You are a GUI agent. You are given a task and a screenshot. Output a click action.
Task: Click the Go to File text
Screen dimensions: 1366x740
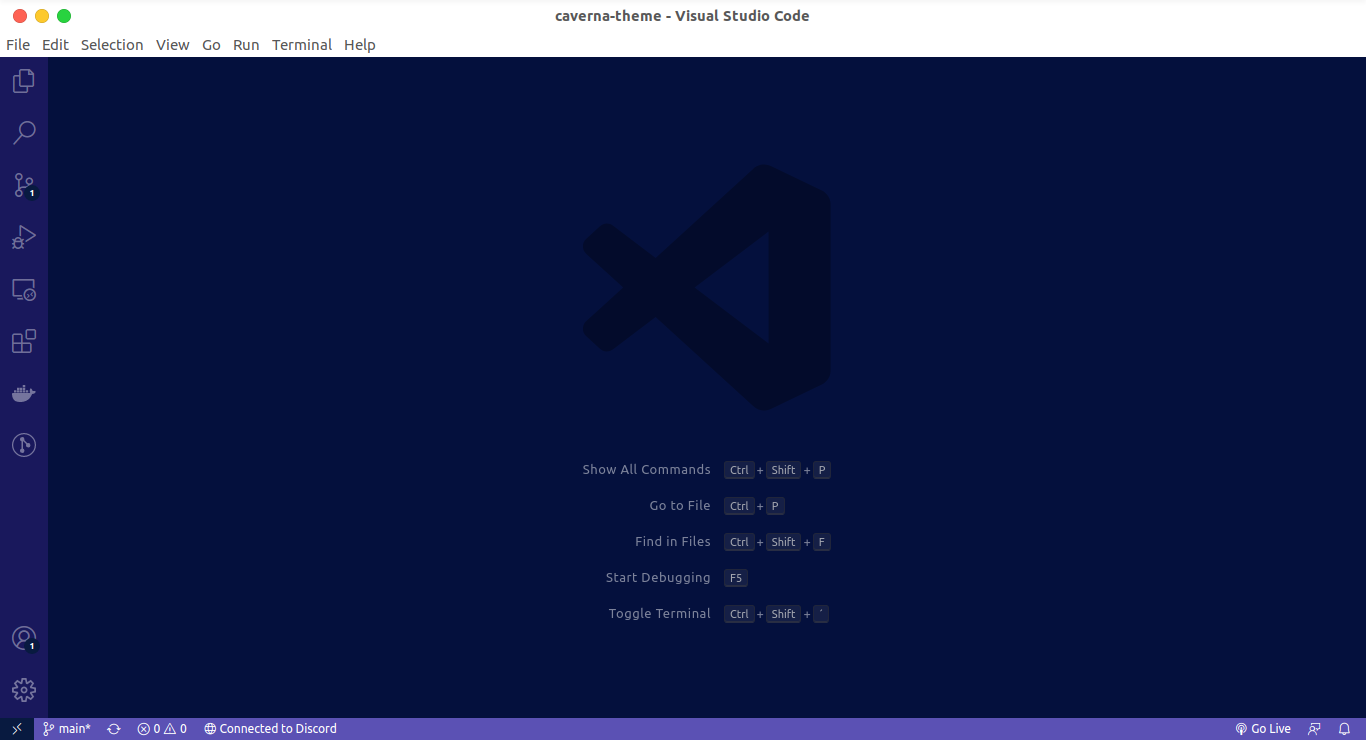(x=680, y=506)
